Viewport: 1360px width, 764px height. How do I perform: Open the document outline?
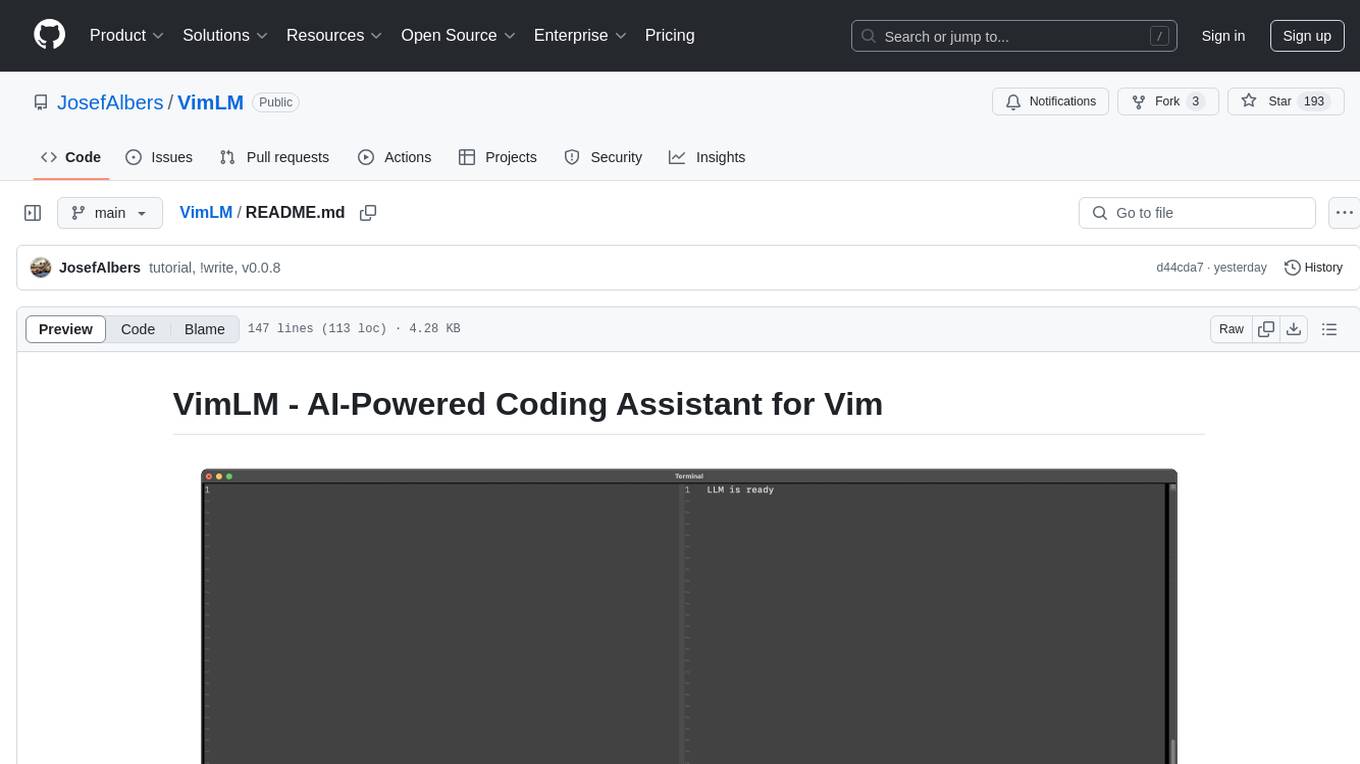[x=1329, y=329]
